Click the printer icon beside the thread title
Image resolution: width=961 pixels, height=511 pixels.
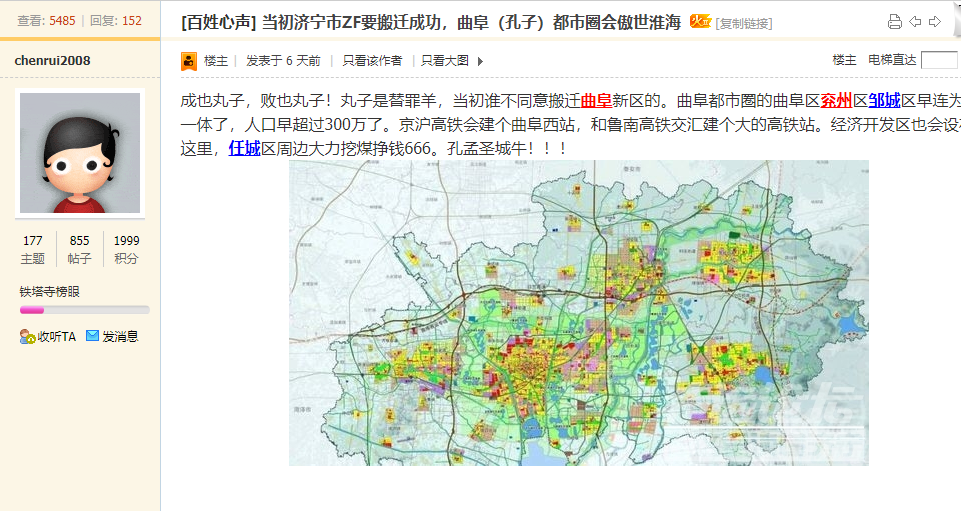click(x=894, y=22)
